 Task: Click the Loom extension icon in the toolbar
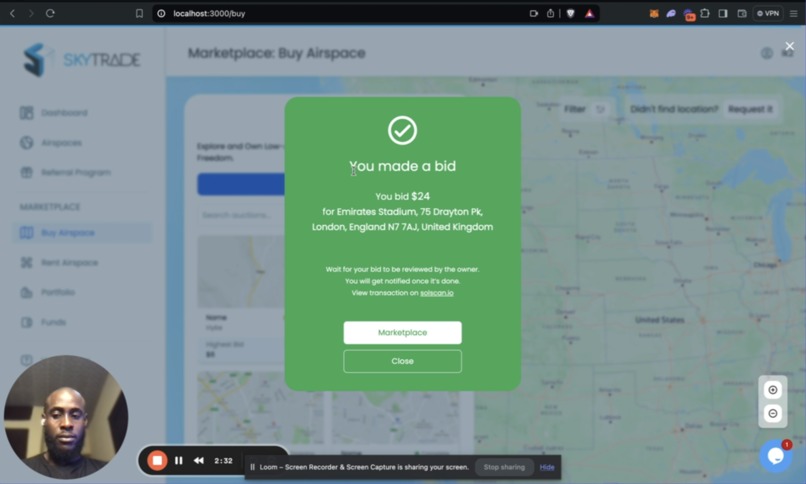689,14
